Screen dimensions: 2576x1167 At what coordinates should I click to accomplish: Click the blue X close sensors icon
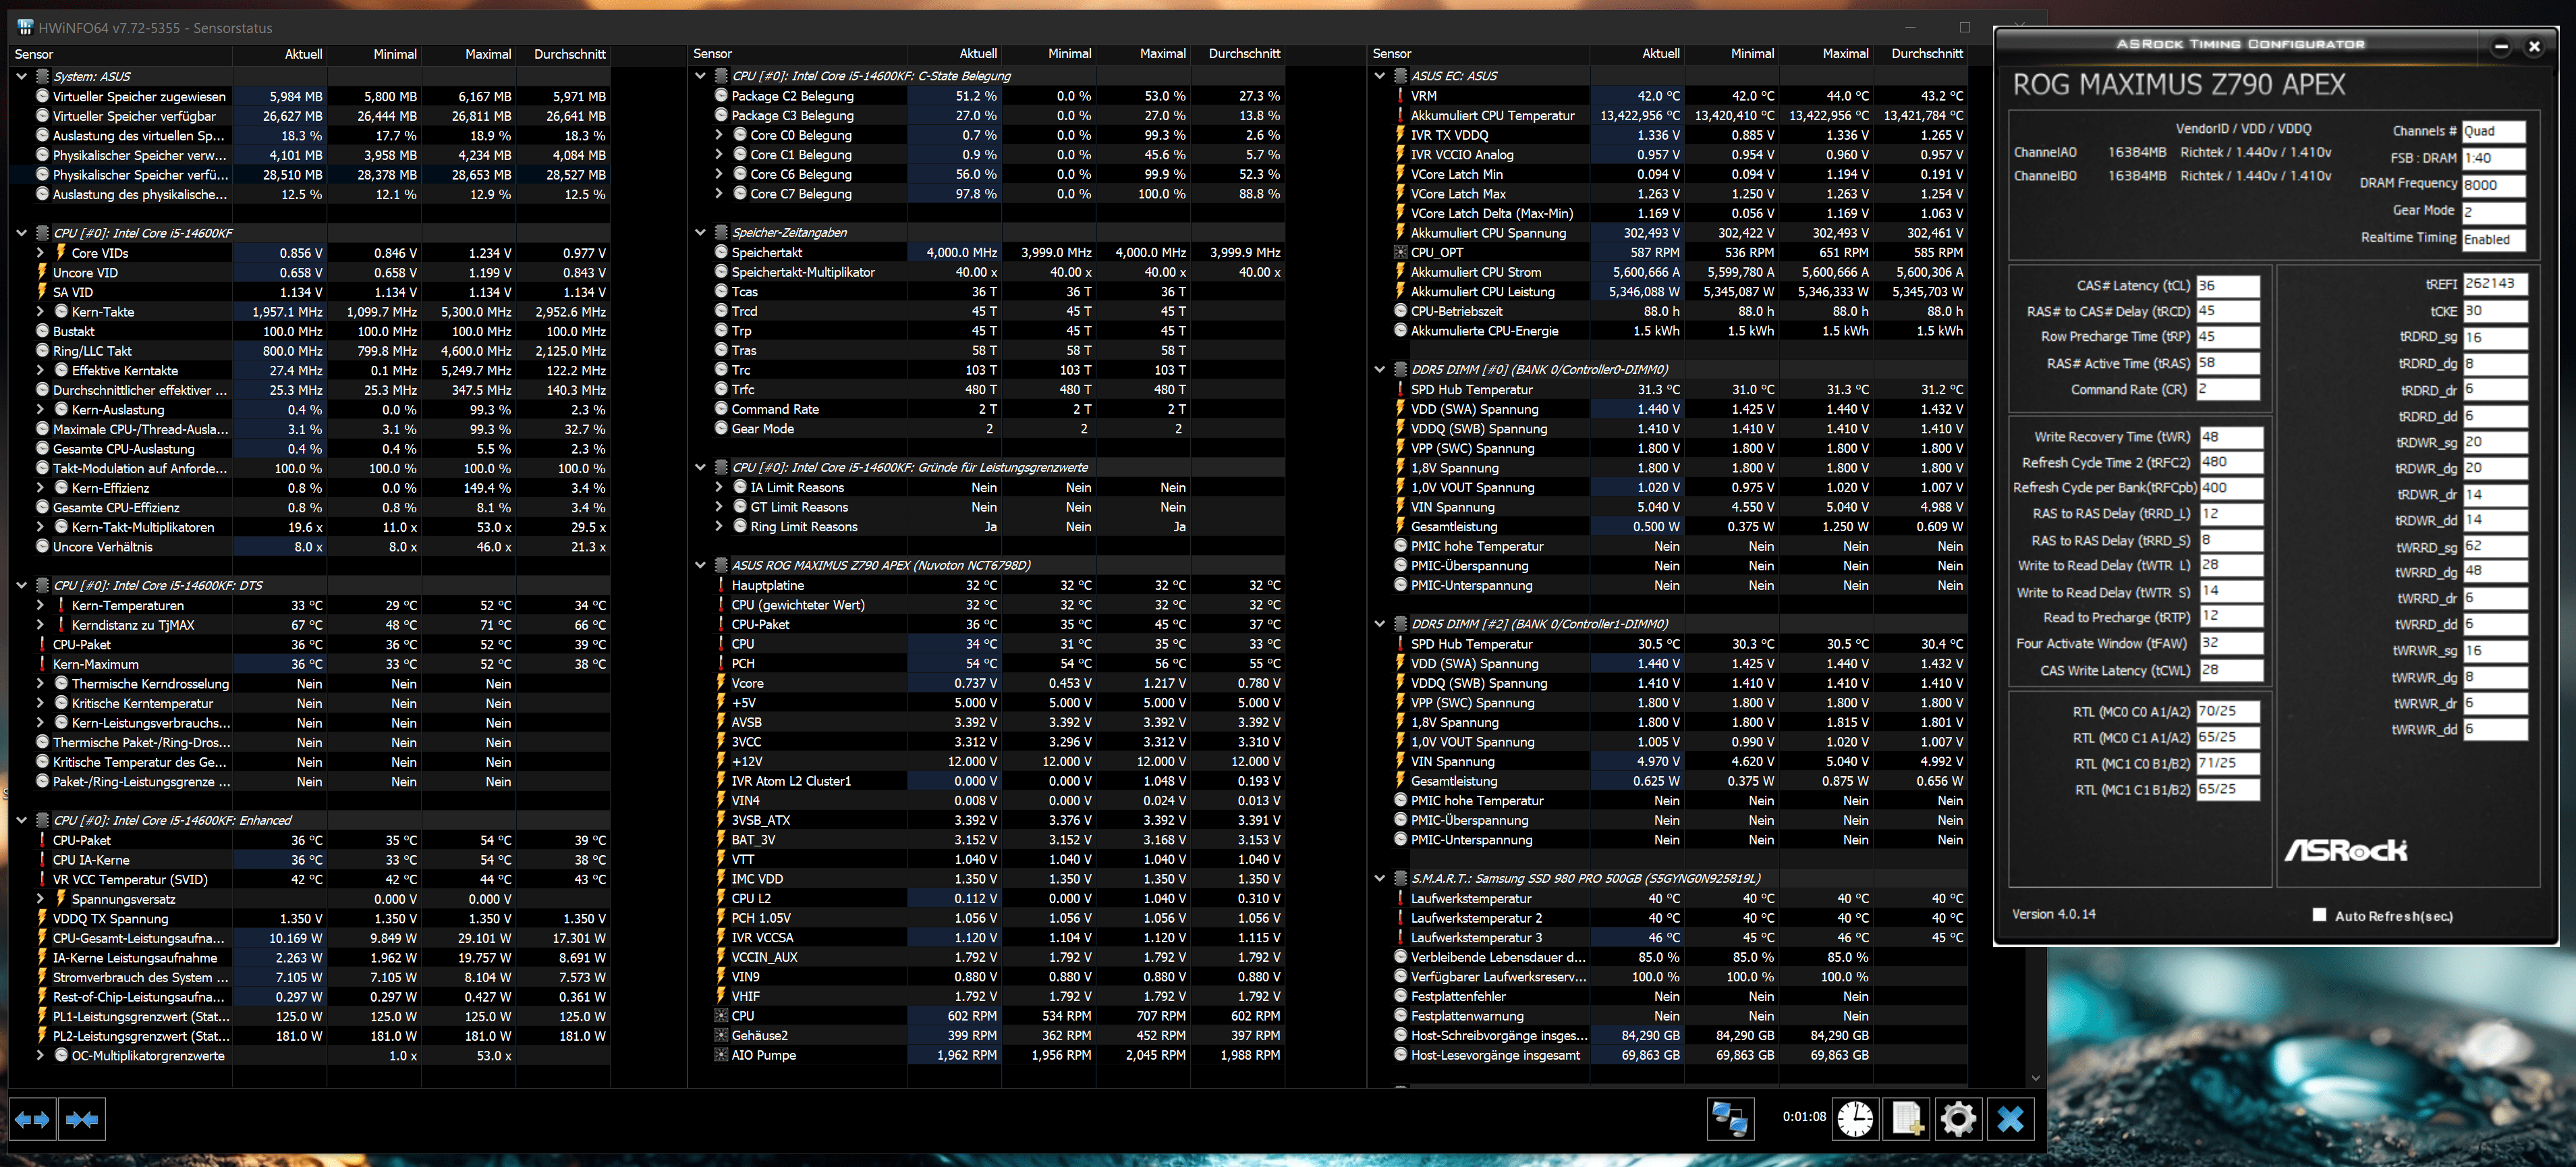(x=2010, y=1118)
